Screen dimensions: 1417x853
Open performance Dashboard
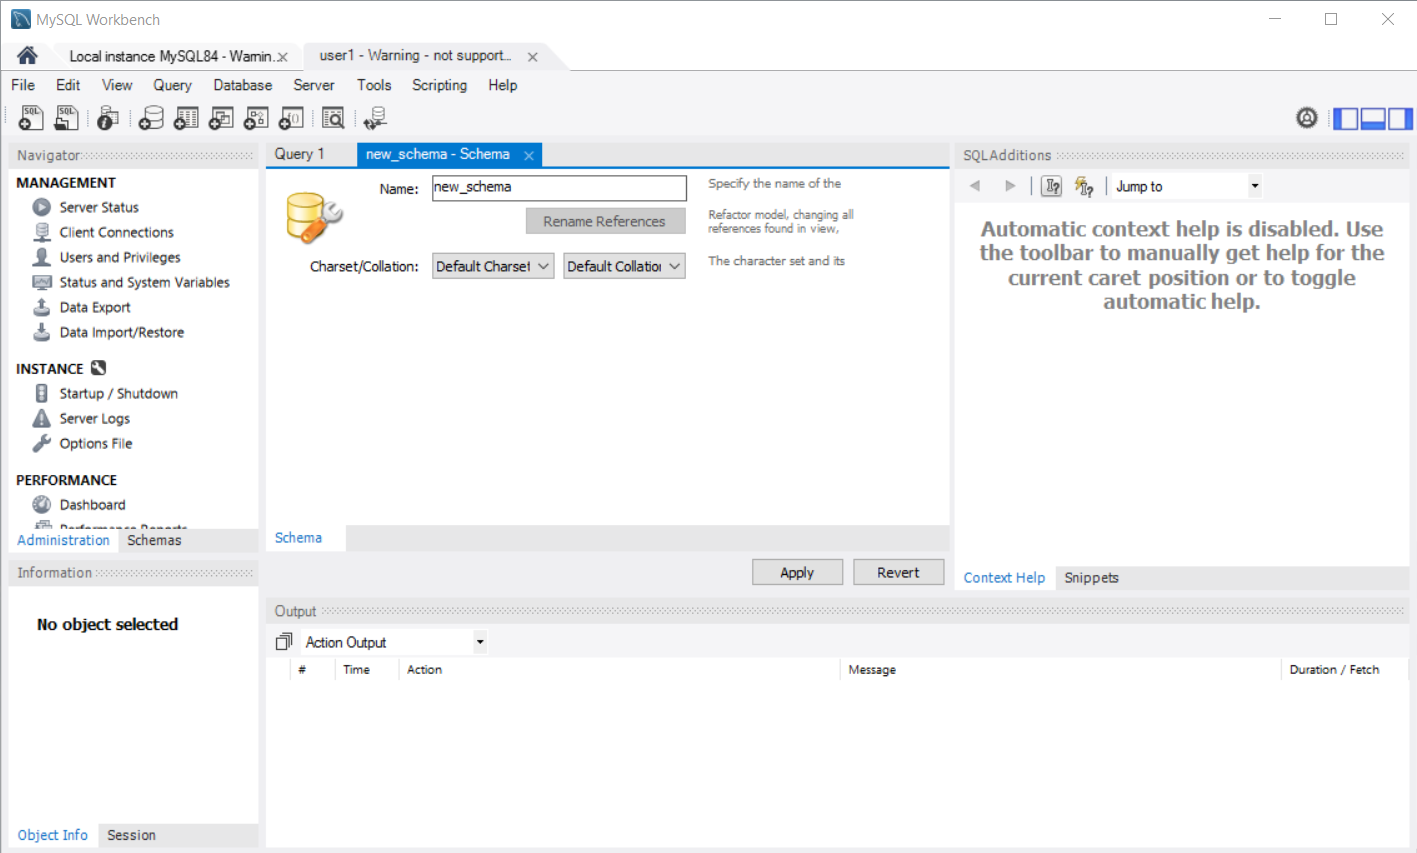(x=92, y=505)
